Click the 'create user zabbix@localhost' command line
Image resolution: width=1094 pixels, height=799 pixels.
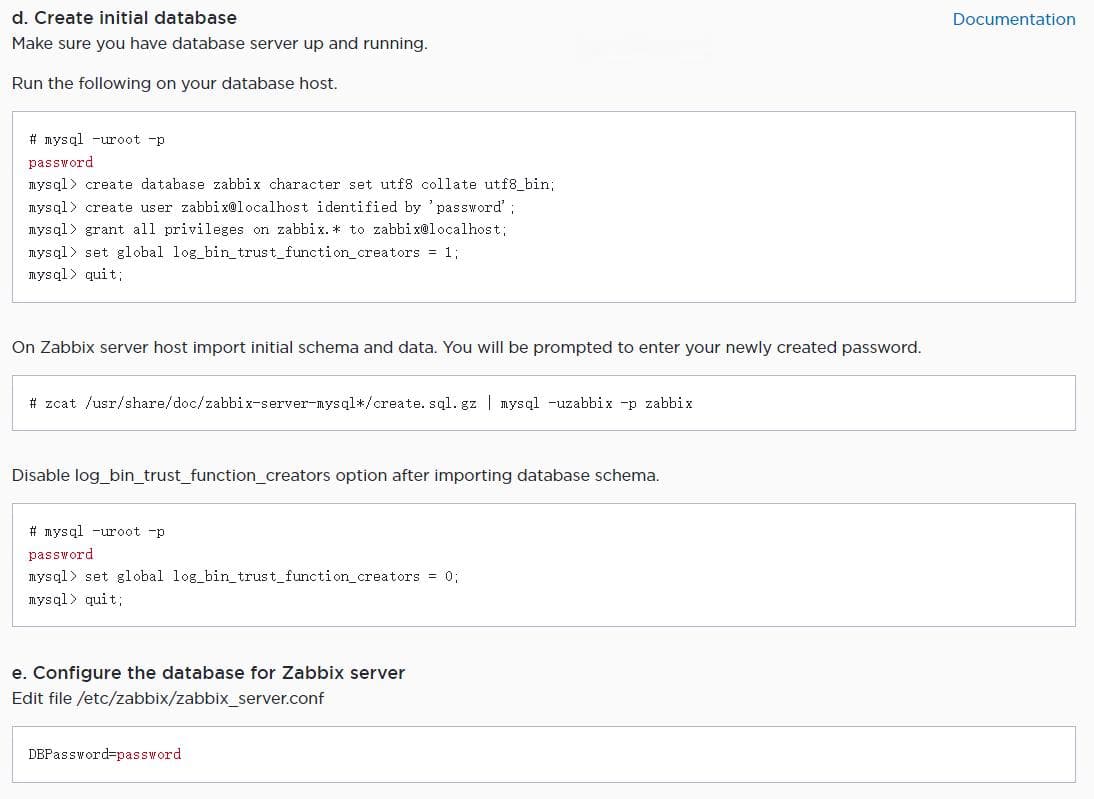coord(271,207)
